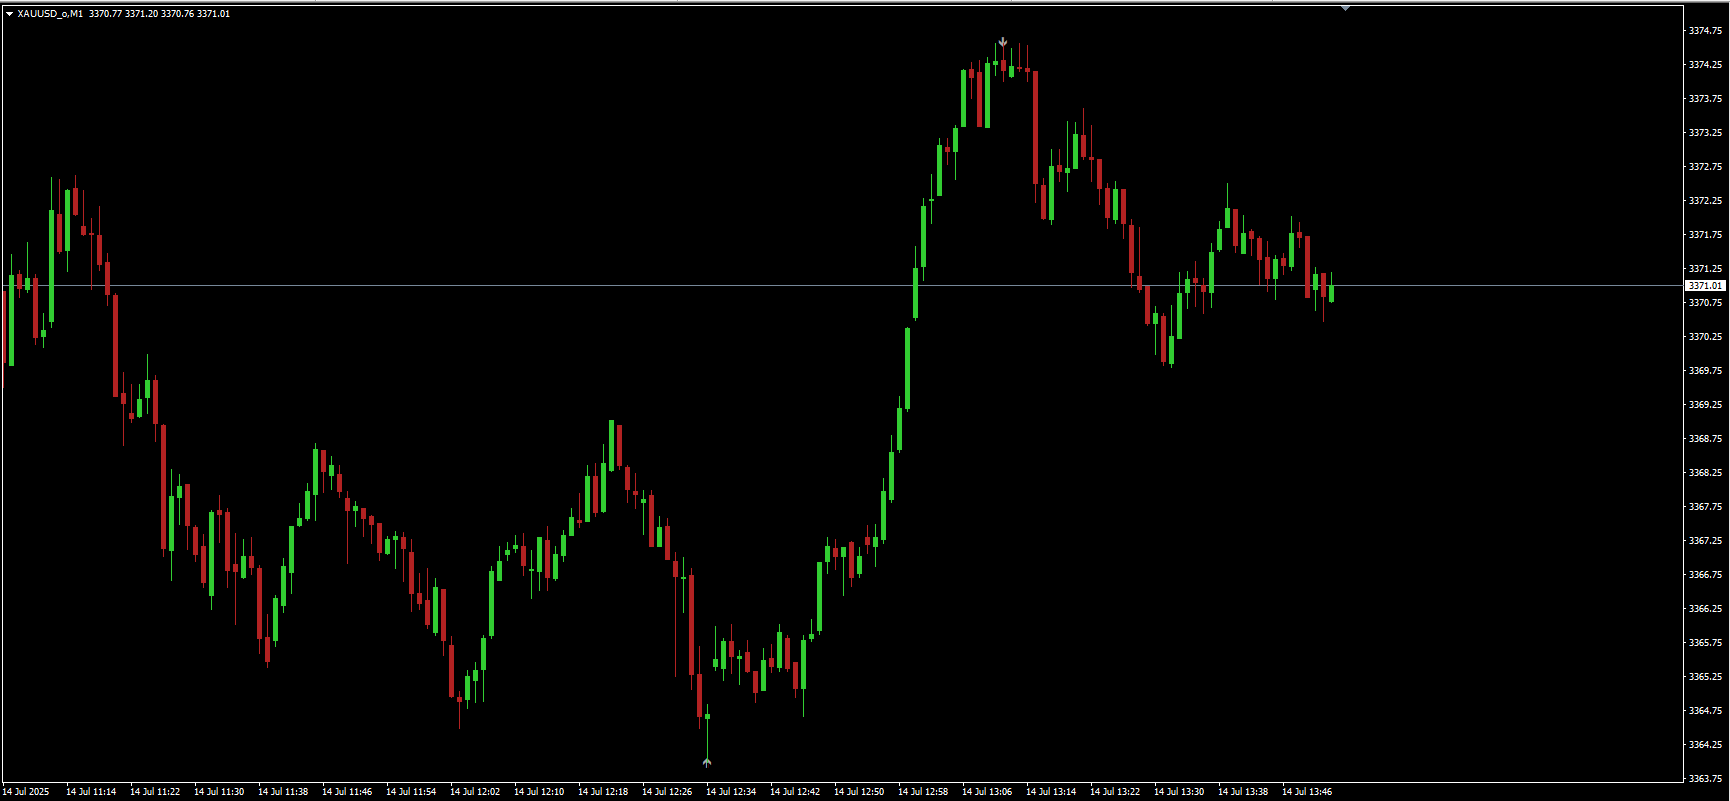Click the 14 Jul 13:46 time label
The width and height of the screenshot is (1730, 801).
click(x=1307, y=792)
